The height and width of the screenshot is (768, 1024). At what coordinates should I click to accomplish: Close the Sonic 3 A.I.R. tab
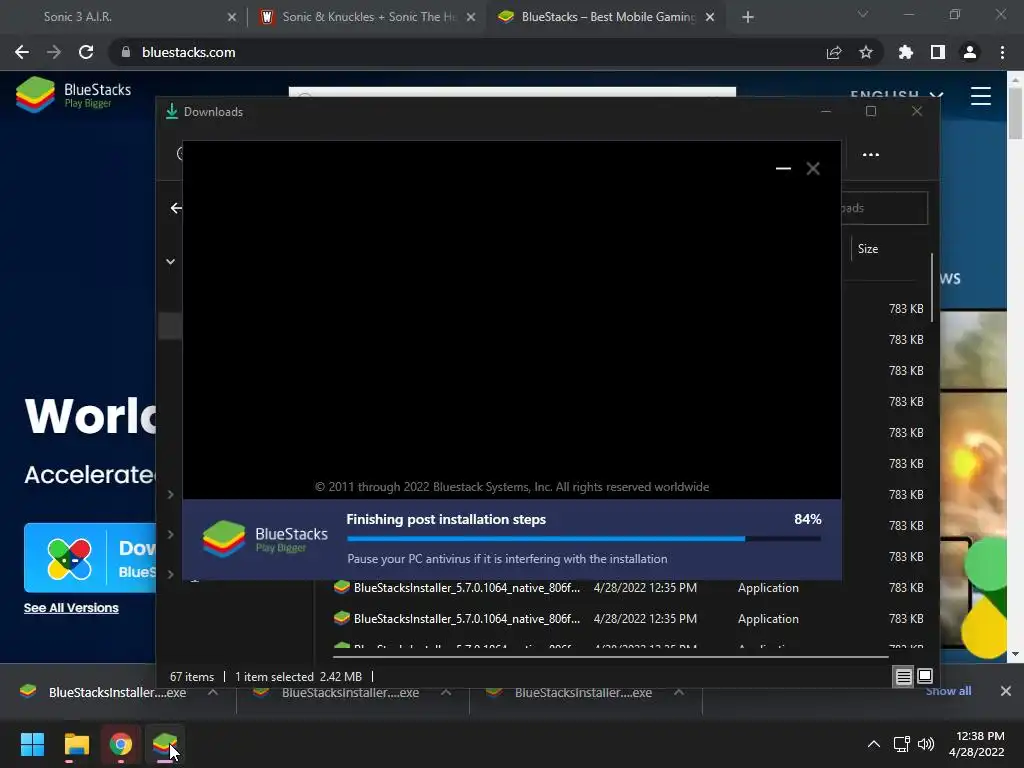coord(232,17)
